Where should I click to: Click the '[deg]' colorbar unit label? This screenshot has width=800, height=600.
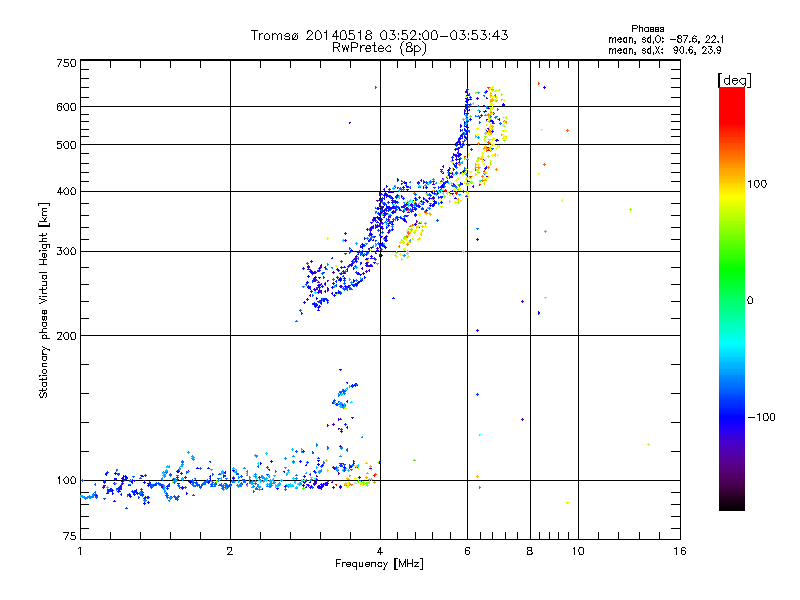tap(734, 80)
